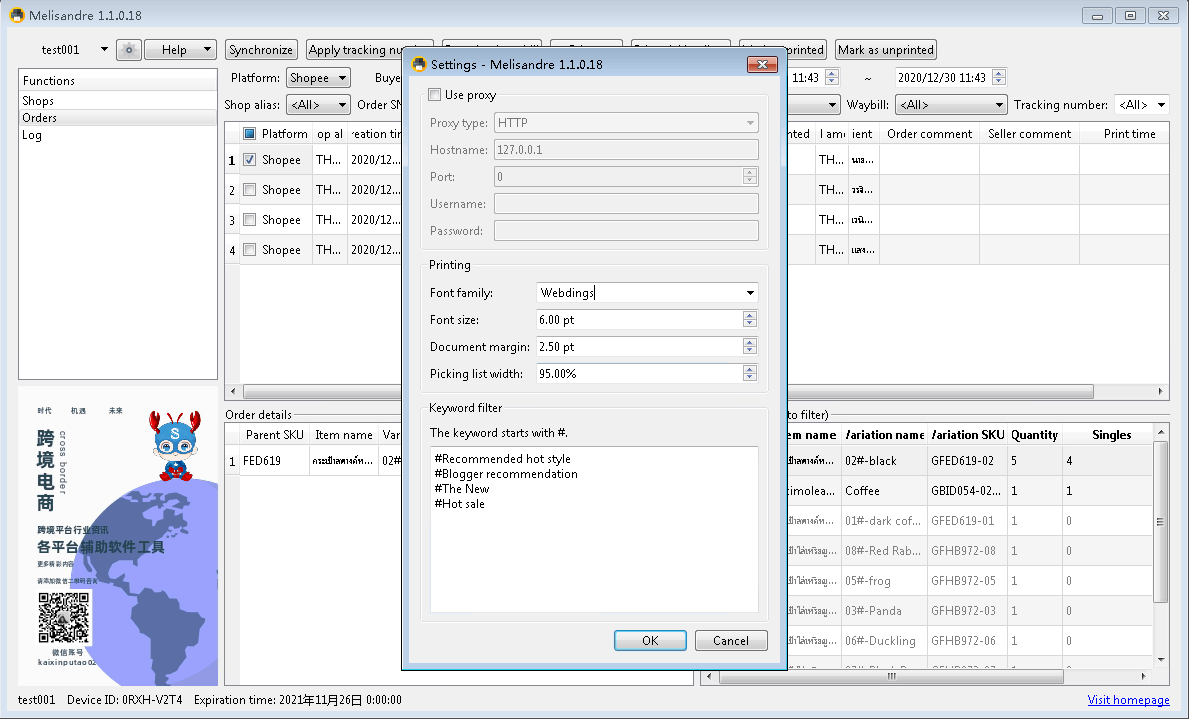Click the Coffee variation name cell
Screen dimensions: 1189x719
point(884,491)
